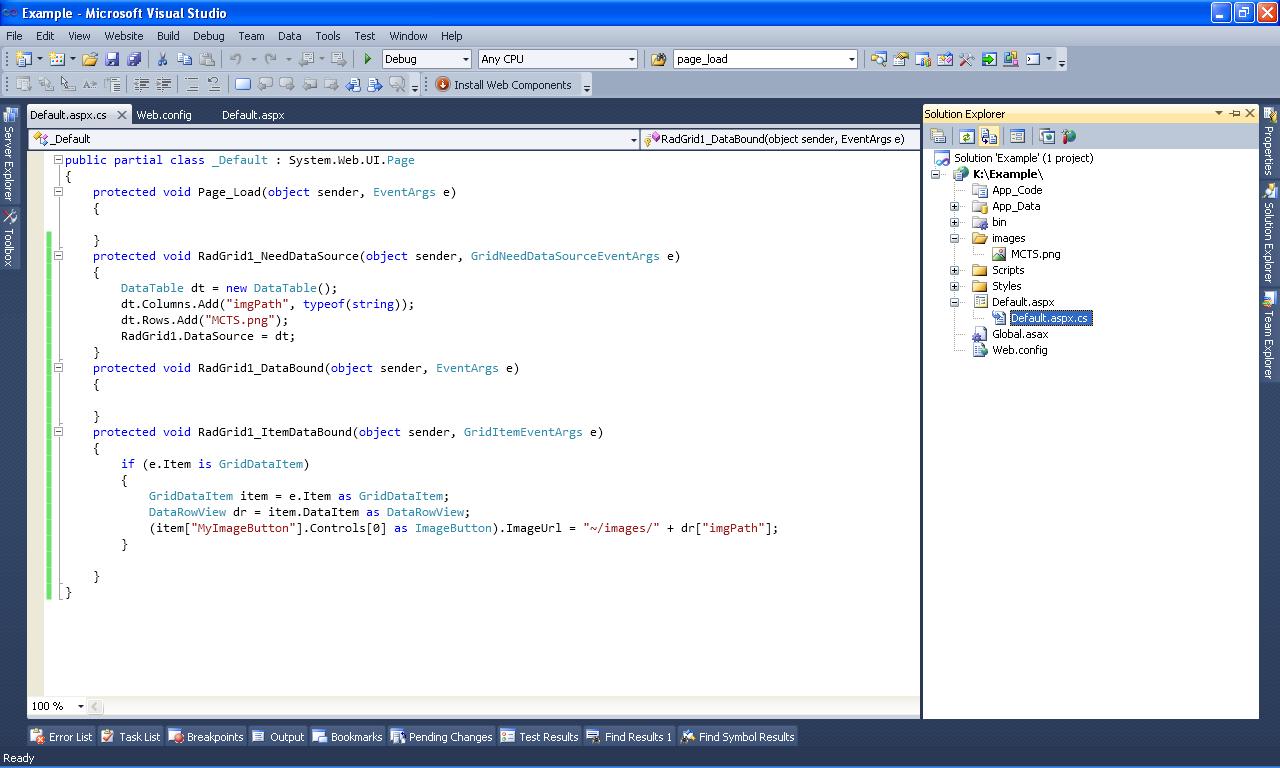
Task: Expand the App_Data folder node
Action: [954, 206]
